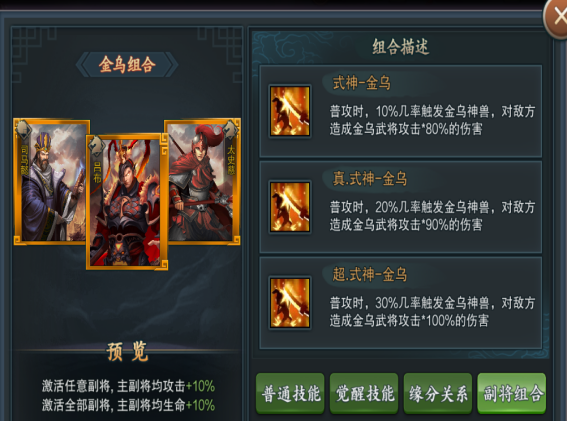Viewport: 567px width, 421px height.
Task: Click the 金乌组合 title banner
Action: pyautogui.click(x=127, y=65)
